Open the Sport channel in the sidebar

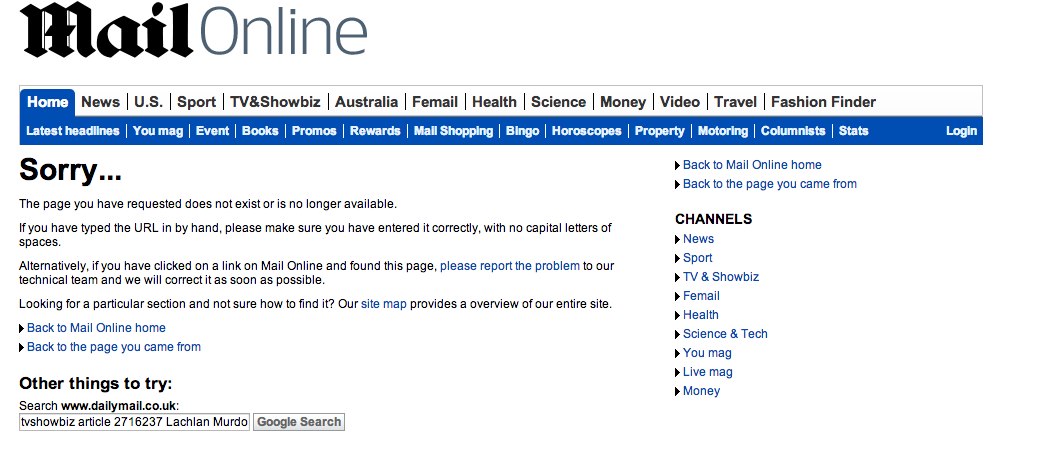pyautogui.click(x=698, y=258)
